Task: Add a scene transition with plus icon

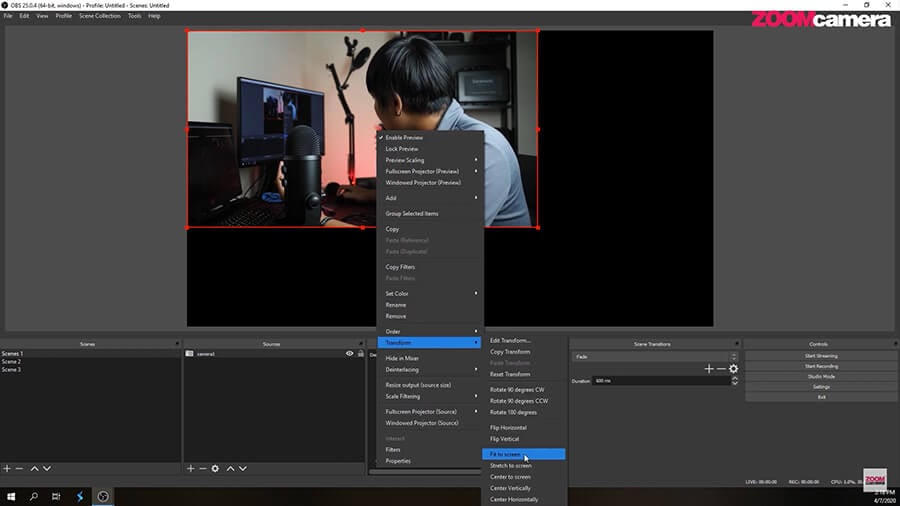Action: tap(709, 369)
